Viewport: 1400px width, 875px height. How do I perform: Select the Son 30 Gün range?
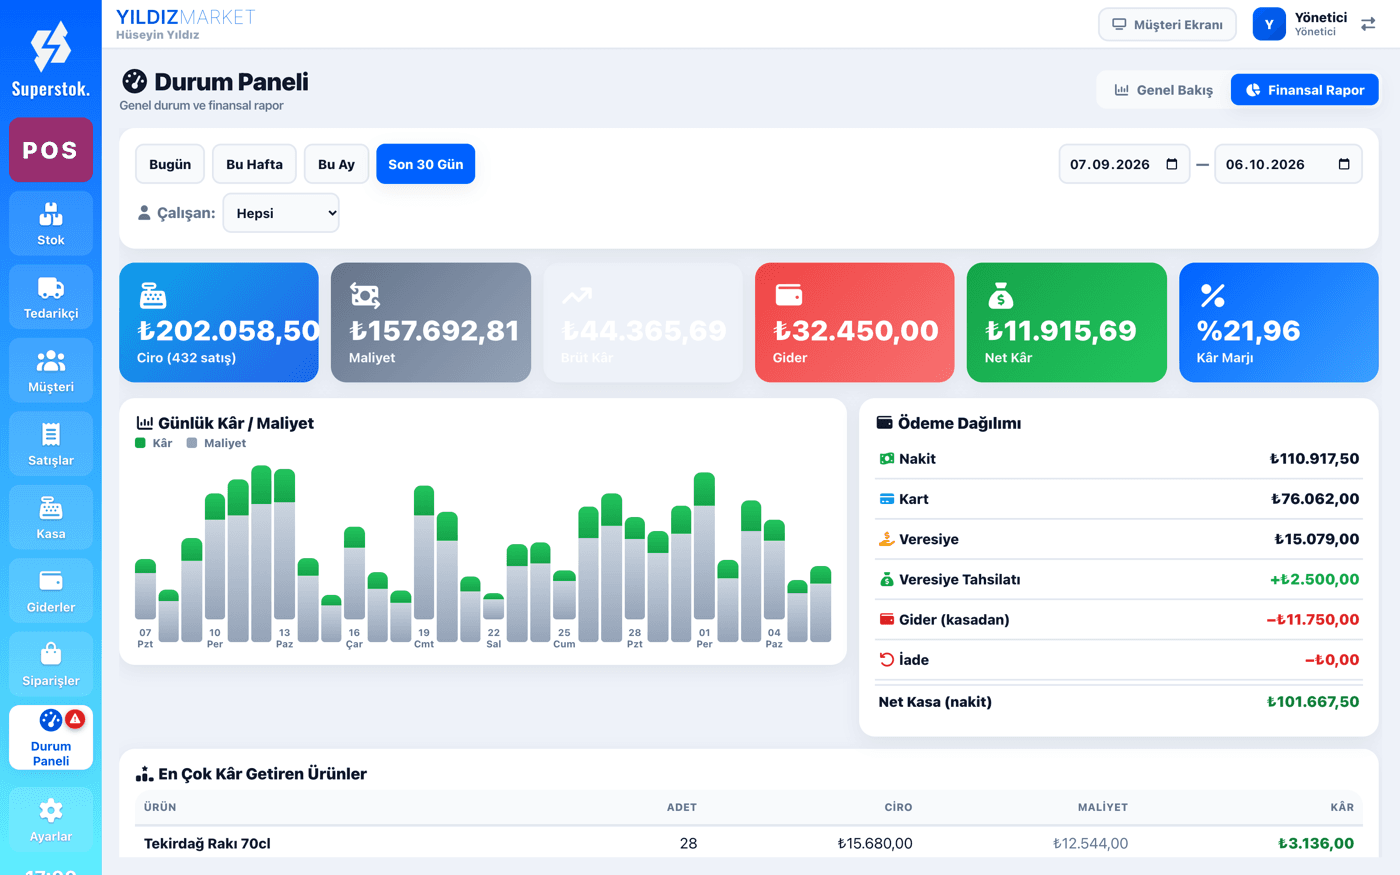click(x=426, y=164)
